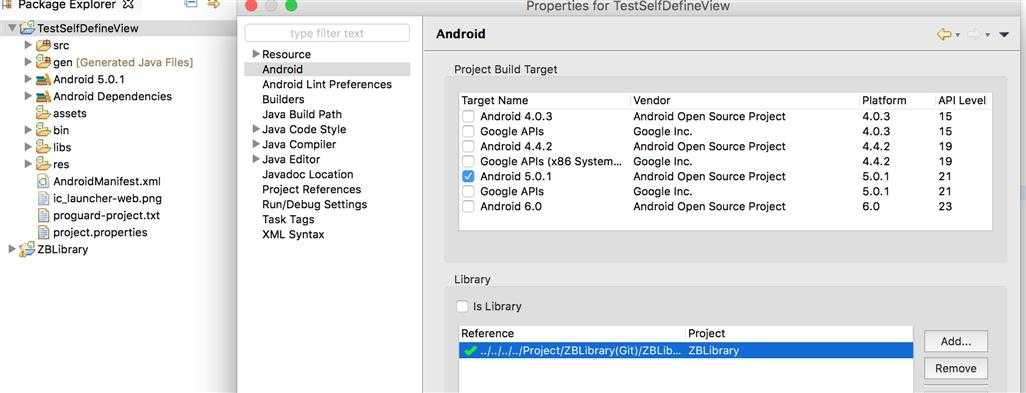Select Java Build Path page

point(302,114)
